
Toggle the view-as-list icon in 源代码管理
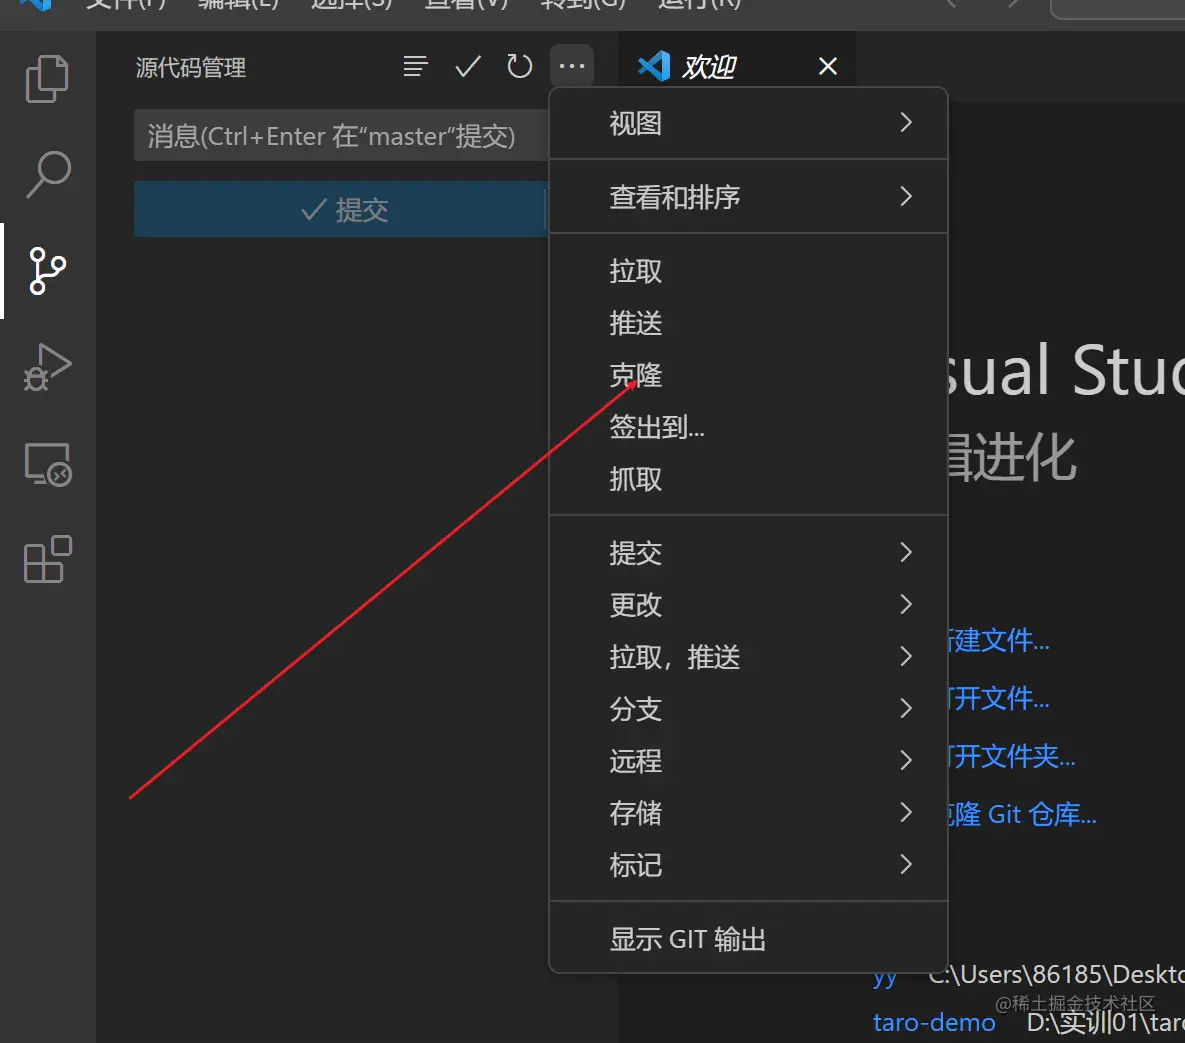[x=415, y=66]
